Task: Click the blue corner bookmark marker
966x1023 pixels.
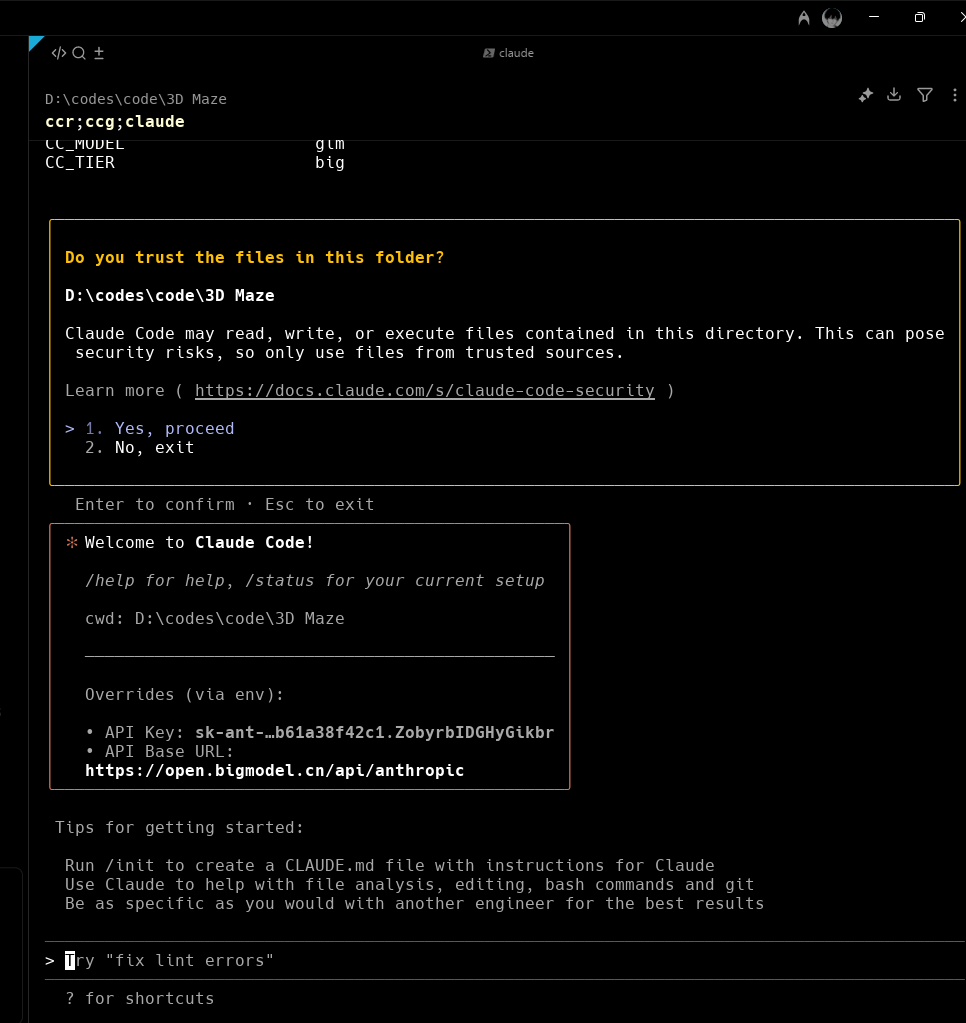Action: (36, 42)
